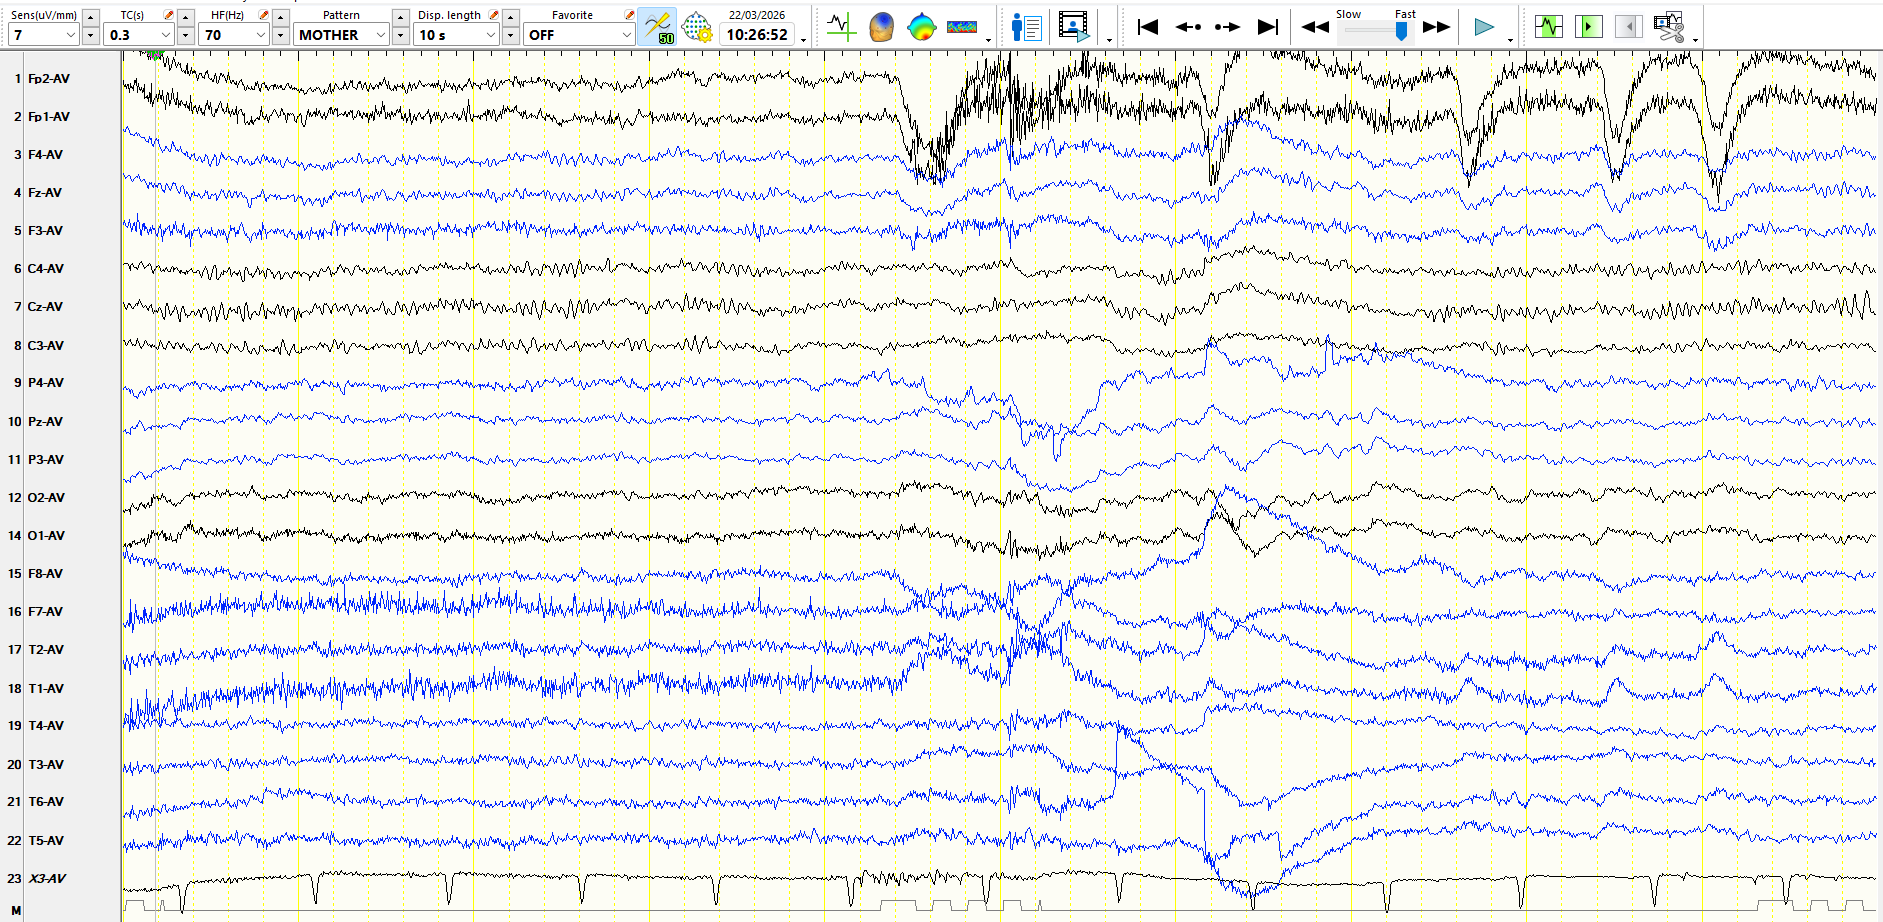
Task: Select the O1-AV channel label
Action: click(46, 536)
